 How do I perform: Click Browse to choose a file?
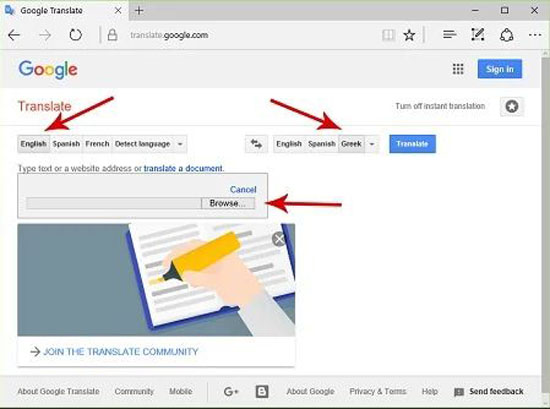point(228,203)
